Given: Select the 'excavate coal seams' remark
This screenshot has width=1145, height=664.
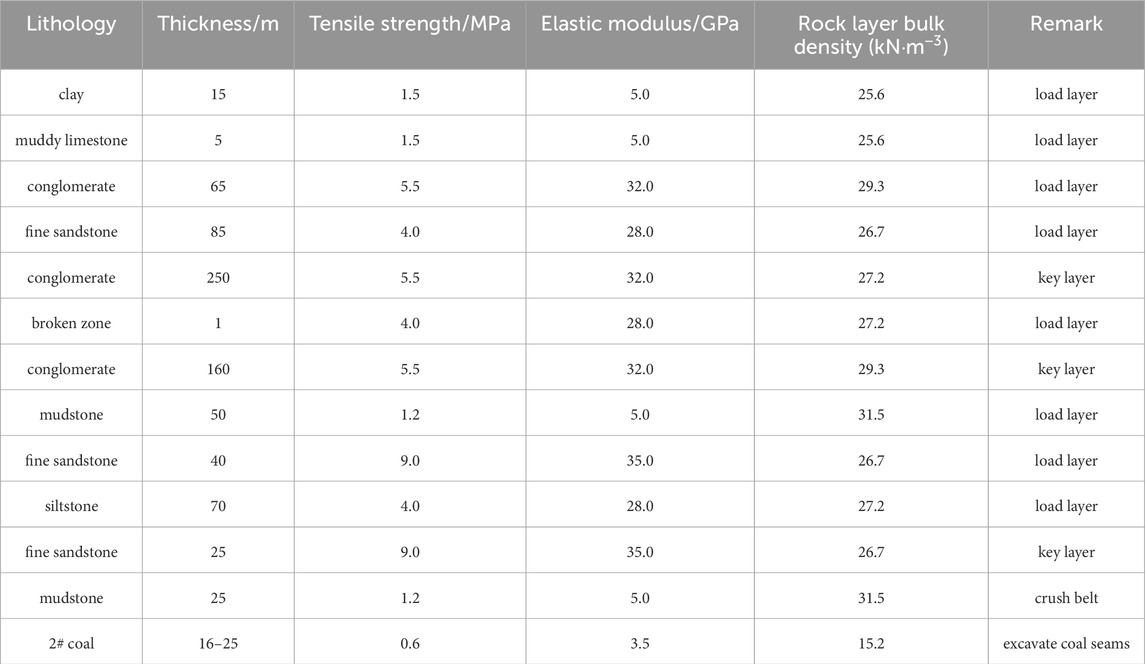Looking at the screenshot, I should point(1066,644).
